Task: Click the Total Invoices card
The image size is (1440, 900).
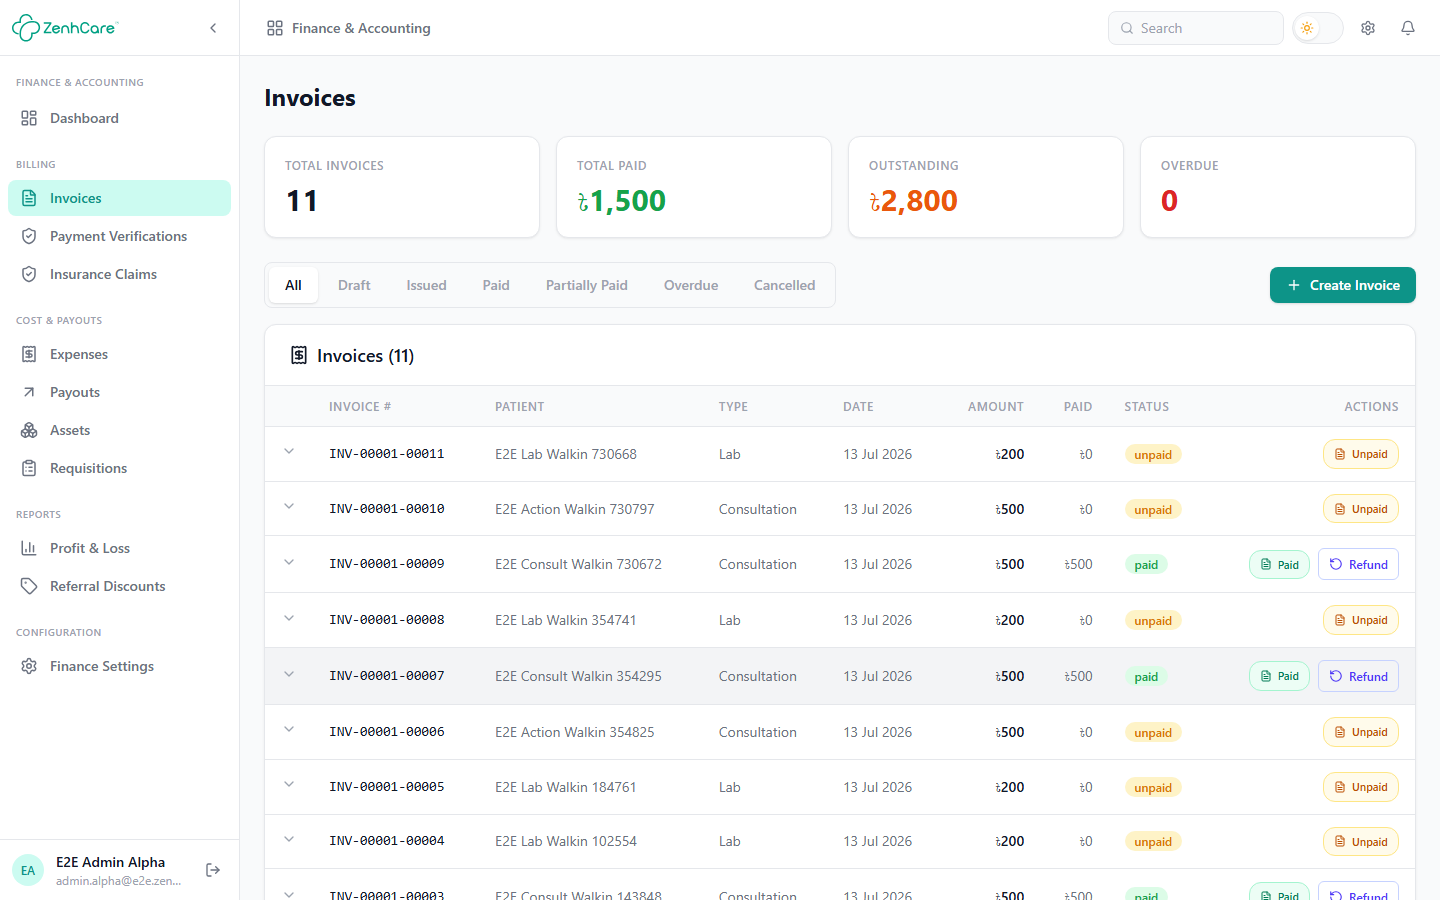Action: click(402, 187)
